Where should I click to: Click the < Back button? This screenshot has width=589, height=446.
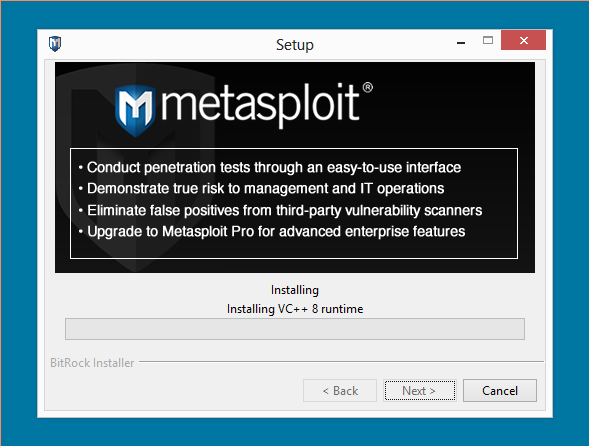tap(340, 391)
